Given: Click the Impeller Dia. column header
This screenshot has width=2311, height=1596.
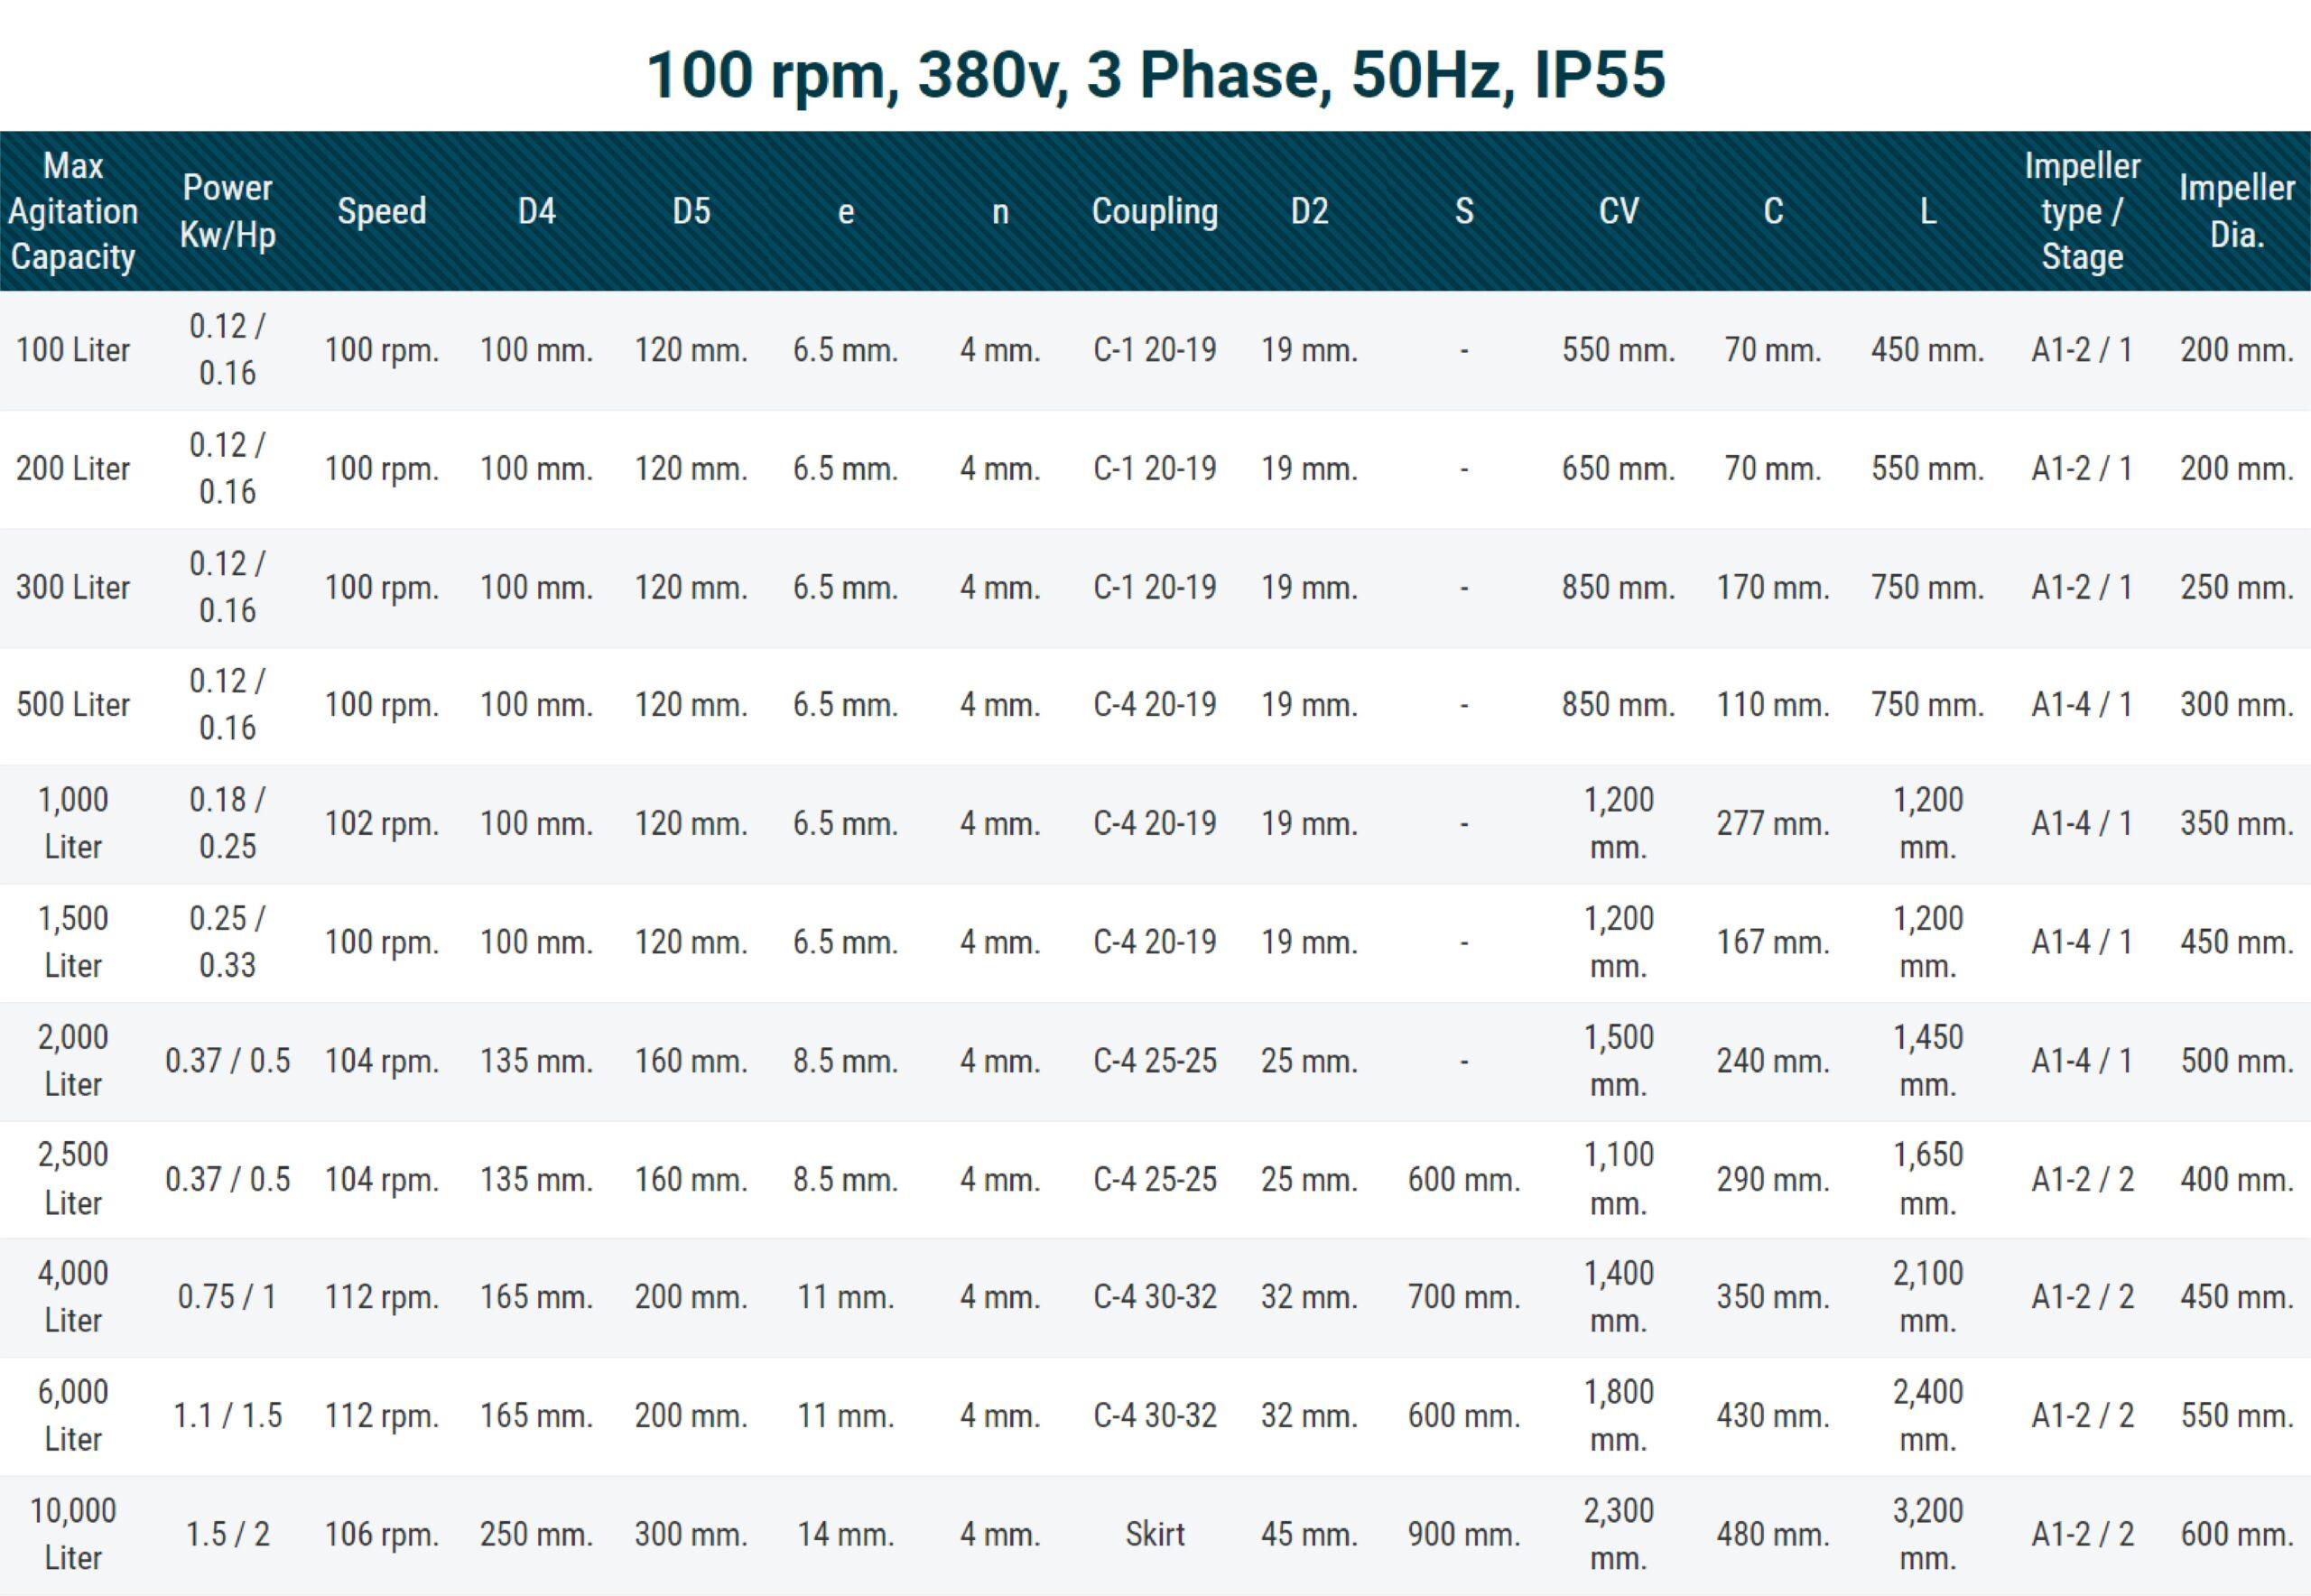Looking at the screenshot, I should (2236, 211).
